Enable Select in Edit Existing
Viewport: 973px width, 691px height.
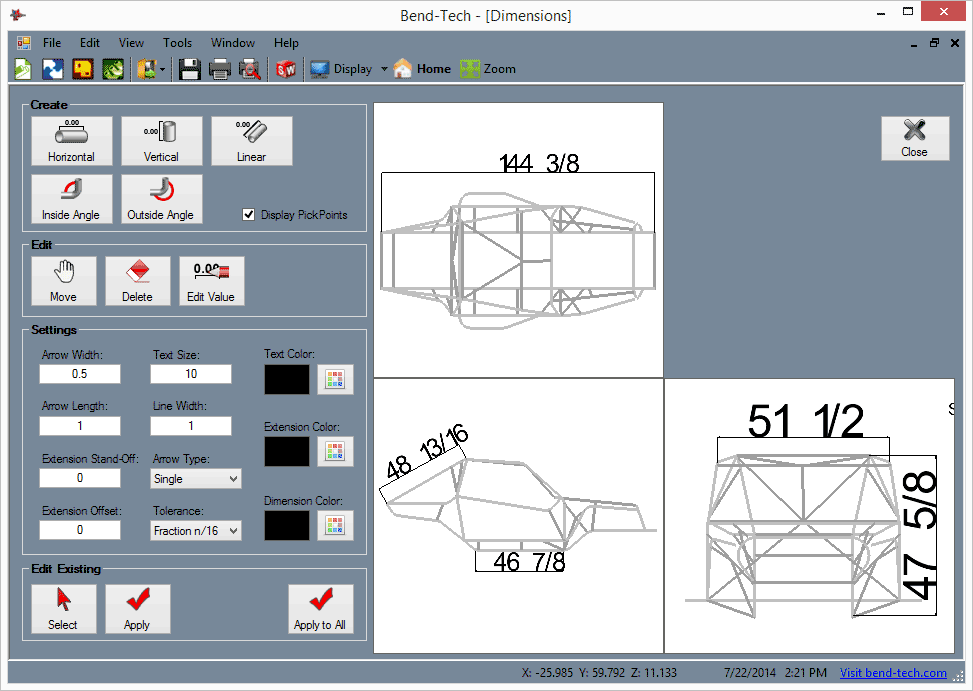click(63, 608)
